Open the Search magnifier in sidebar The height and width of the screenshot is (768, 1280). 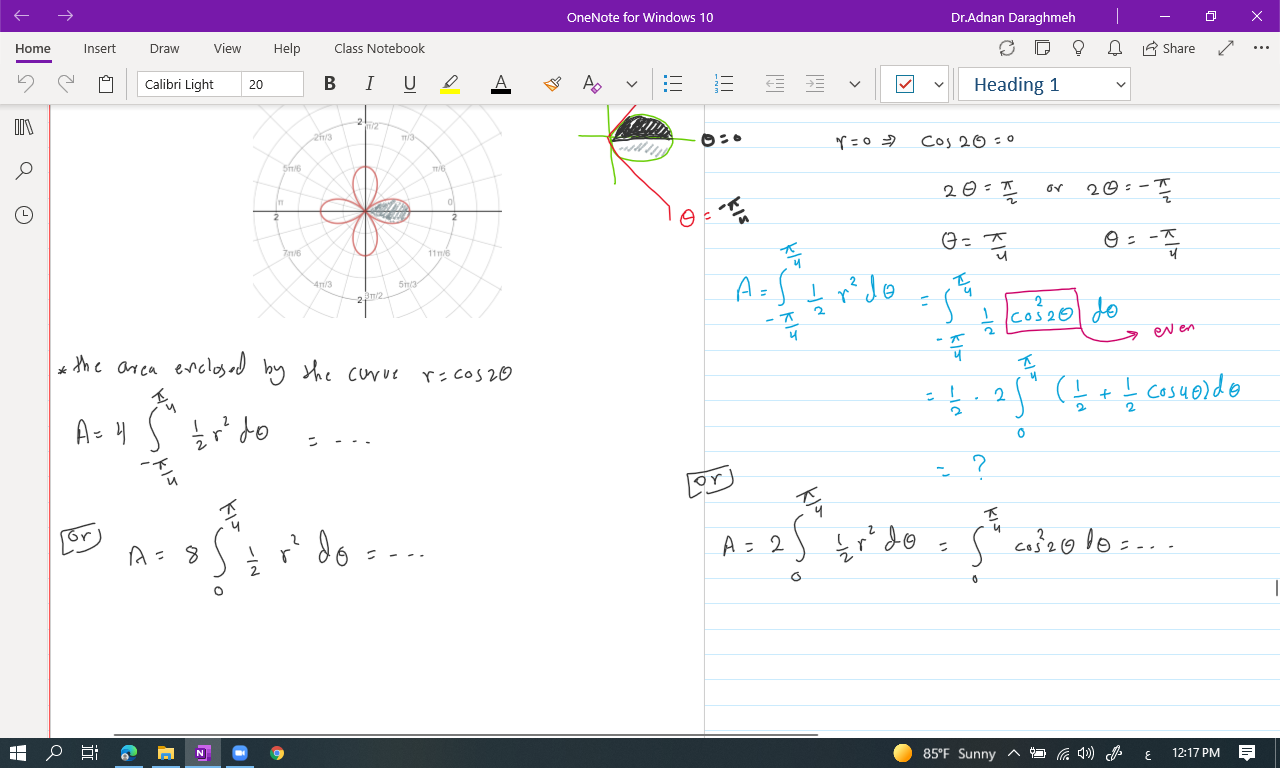24,171
